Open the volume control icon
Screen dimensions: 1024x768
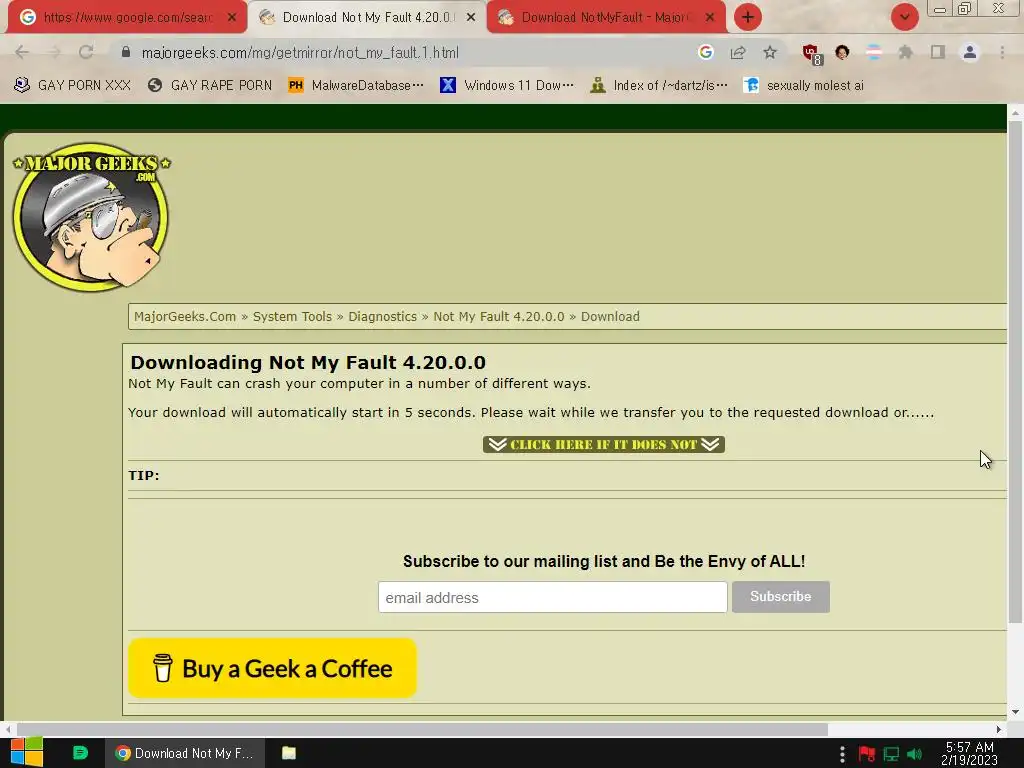pos(914,754)
